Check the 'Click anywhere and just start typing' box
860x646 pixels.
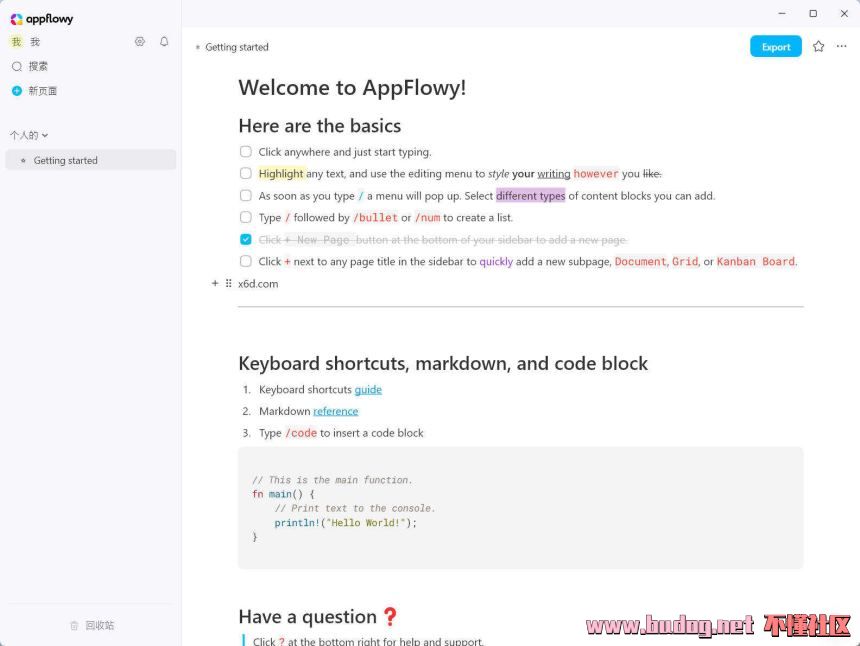pos(246,152)
